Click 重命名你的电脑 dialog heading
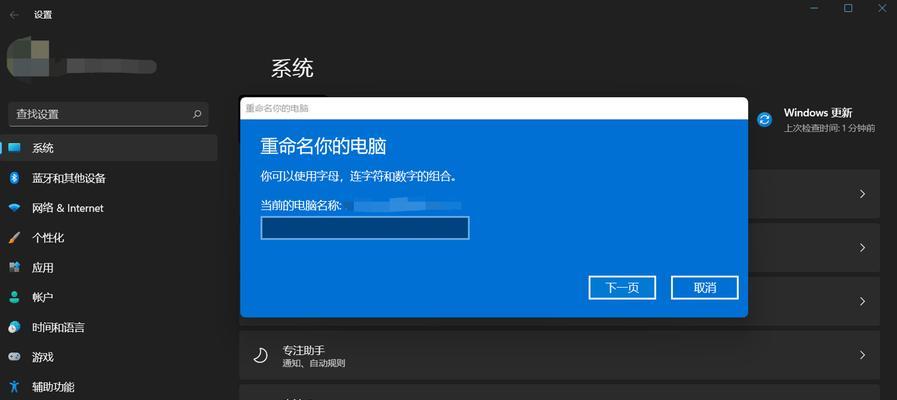 coord(323,146)
